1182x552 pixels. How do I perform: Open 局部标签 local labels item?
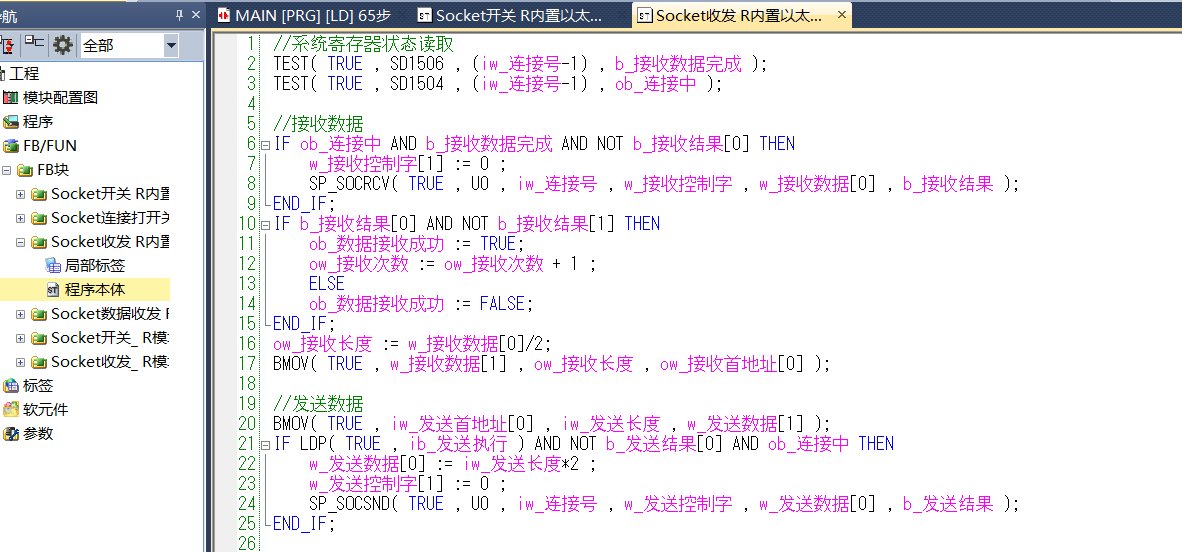94,266
